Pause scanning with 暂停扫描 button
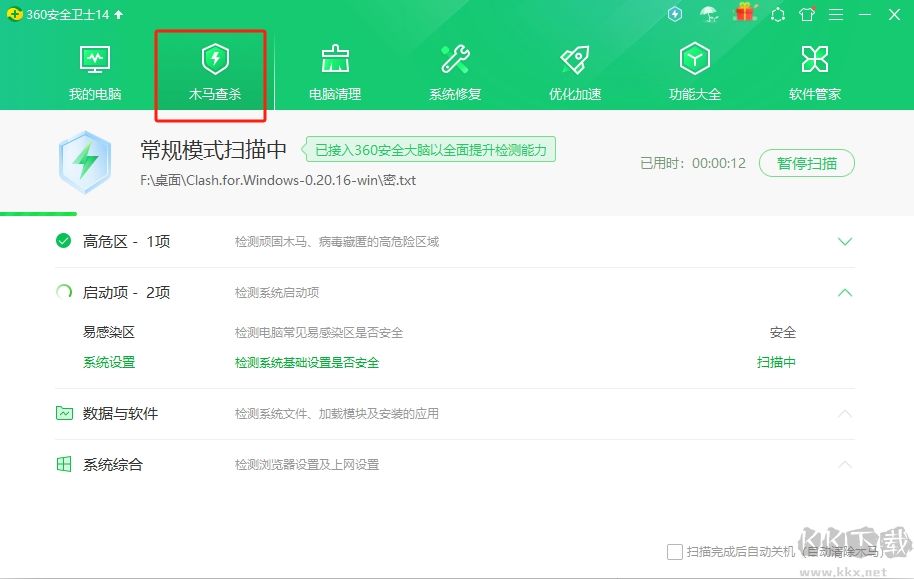 [x=807, y=163]
